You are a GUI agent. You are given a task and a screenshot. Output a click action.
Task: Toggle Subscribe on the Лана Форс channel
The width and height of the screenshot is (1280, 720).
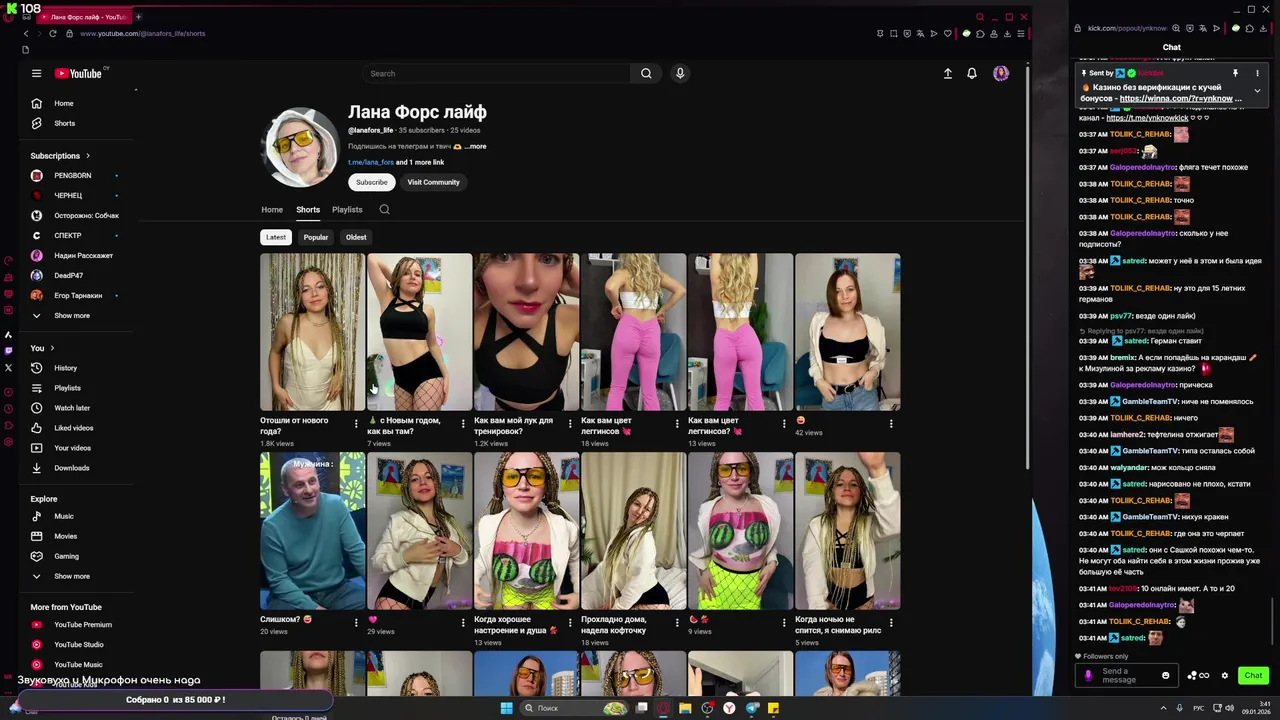click(371, 182)
